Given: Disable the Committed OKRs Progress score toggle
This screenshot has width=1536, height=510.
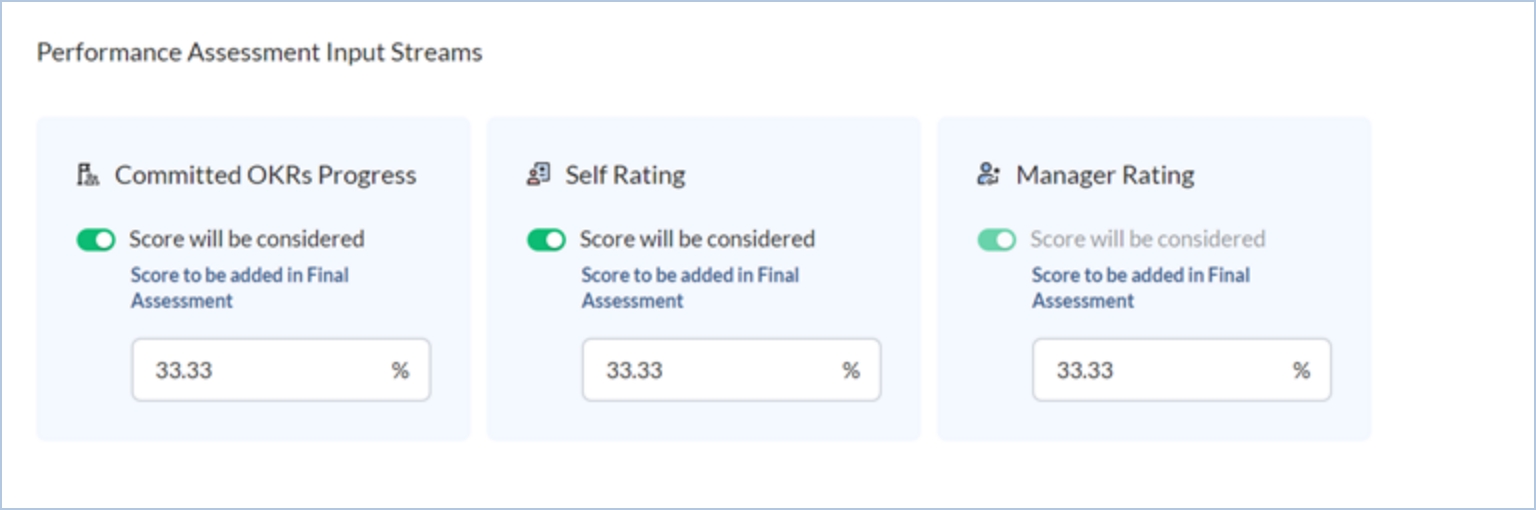Looking at the screenshot, I should pos(96,240).
